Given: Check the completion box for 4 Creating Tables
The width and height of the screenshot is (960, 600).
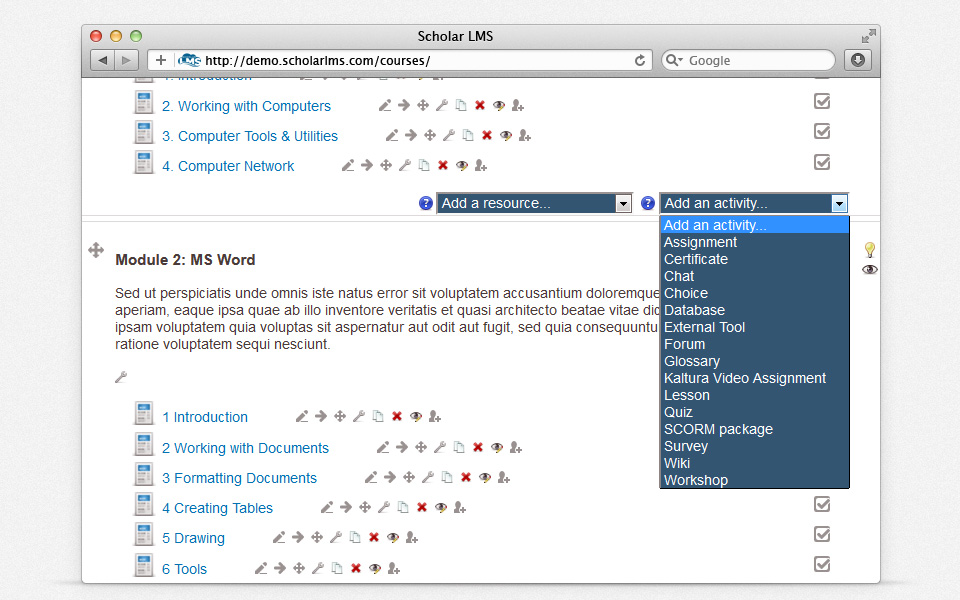Looking at the screenshot, I should point(822,505).
